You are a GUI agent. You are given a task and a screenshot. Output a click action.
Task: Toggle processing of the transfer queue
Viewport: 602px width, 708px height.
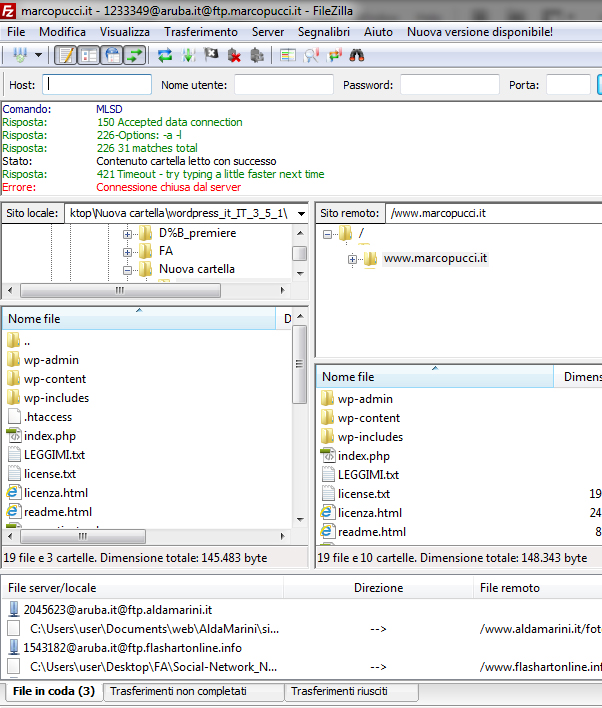[x=188, y=56]
